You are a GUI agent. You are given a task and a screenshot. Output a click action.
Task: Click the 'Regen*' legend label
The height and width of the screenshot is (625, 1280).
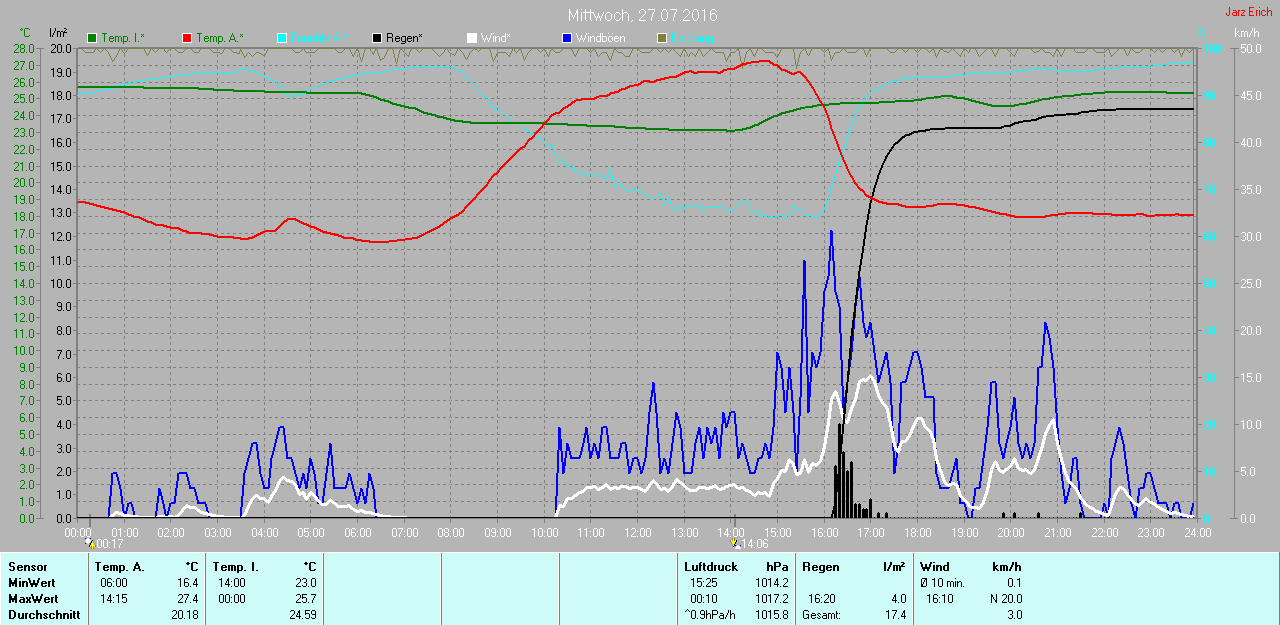click(404, 38)
